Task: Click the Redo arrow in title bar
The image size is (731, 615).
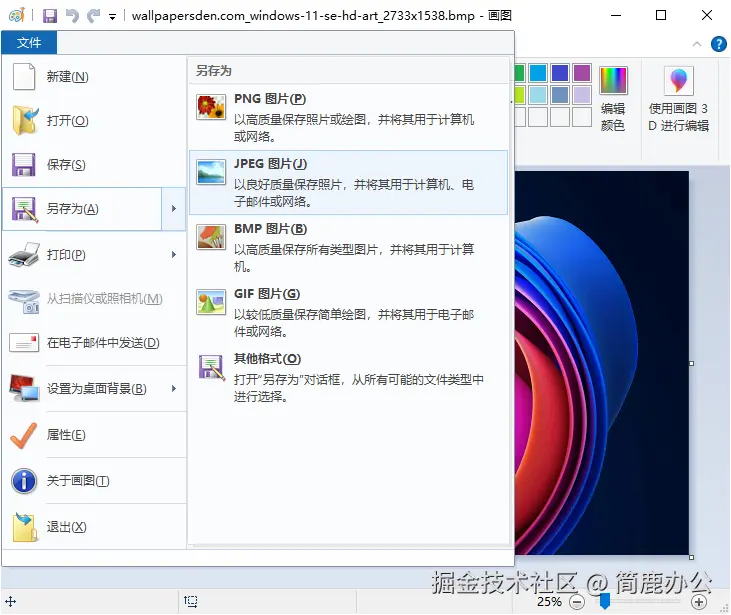Action: click(x=93, y=16)
